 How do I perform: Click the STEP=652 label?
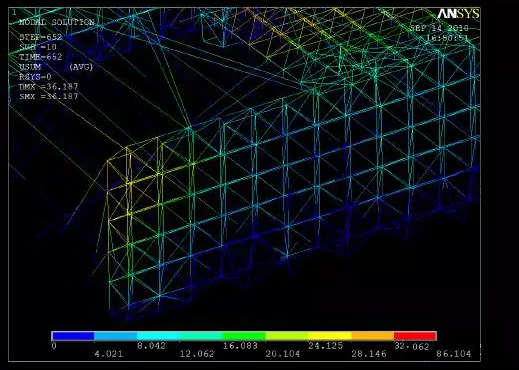(x=41, y=37)
